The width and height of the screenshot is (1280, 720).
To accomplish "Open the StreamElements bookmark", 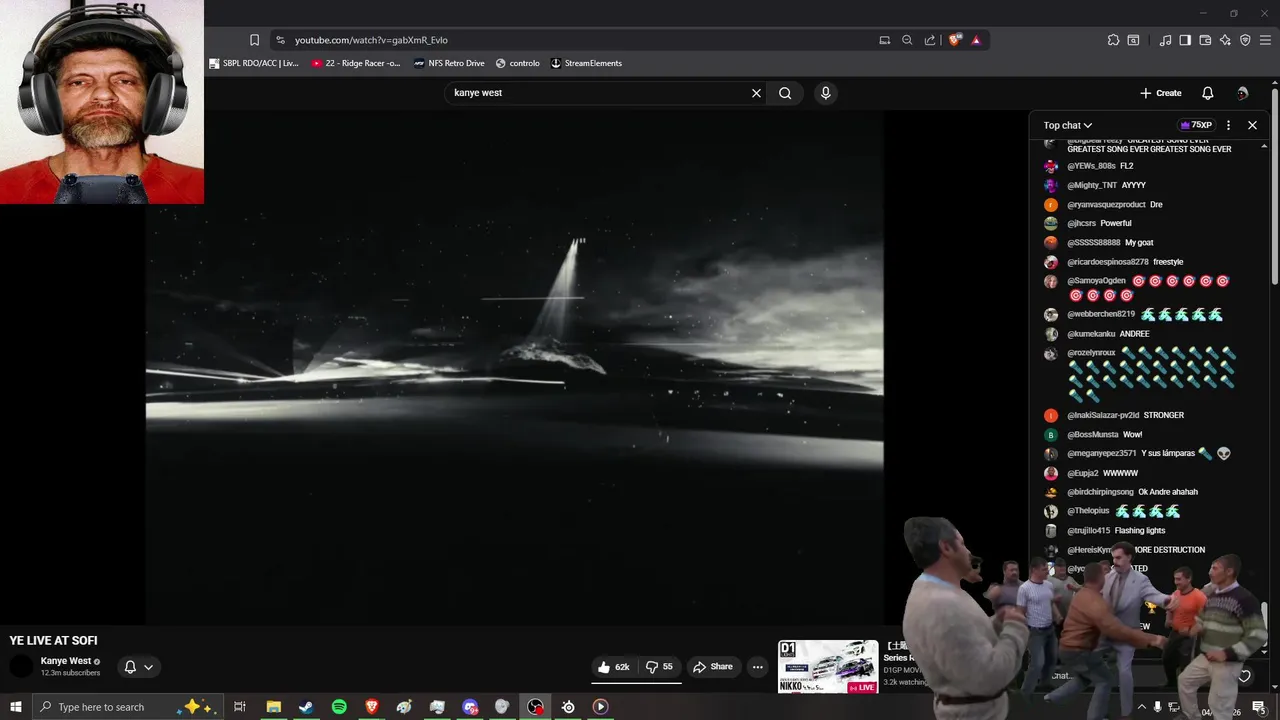I will (x=586, y=63).
